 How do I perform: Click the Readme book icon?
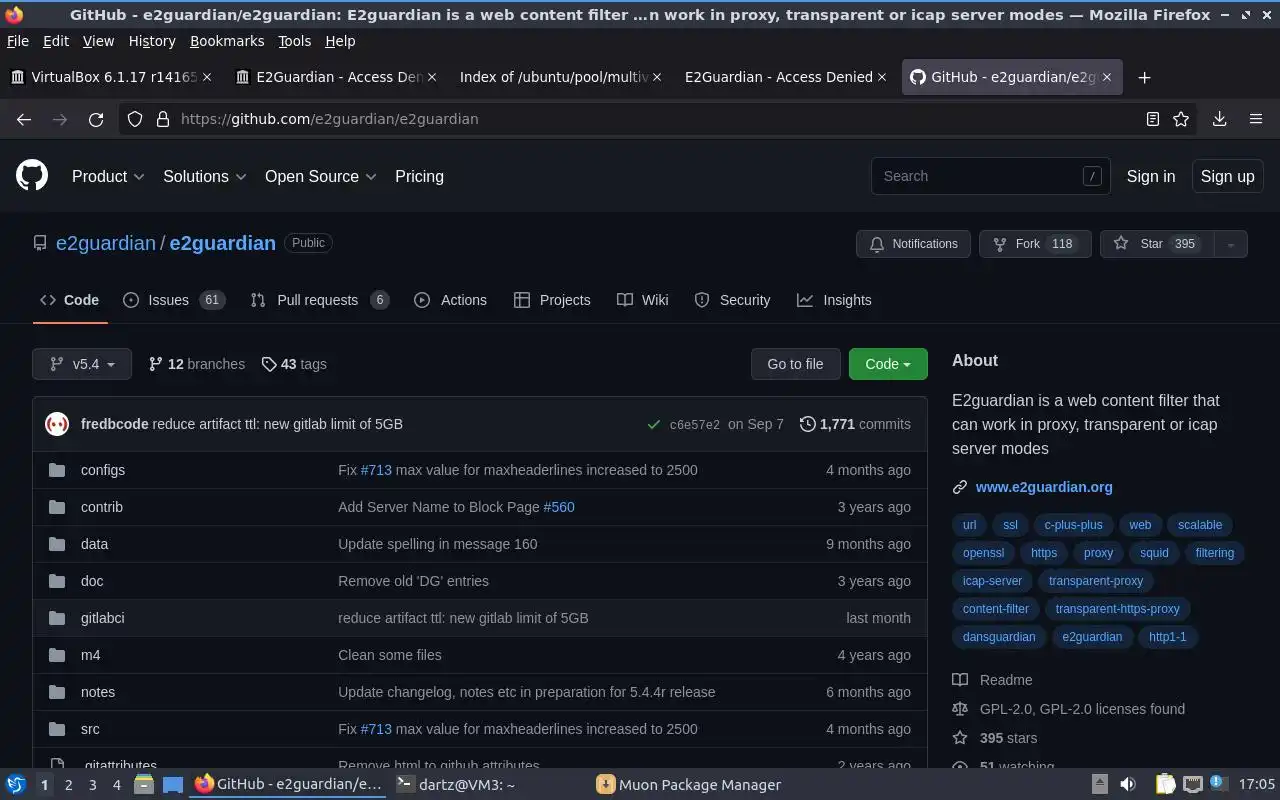(x=960, y=680)
